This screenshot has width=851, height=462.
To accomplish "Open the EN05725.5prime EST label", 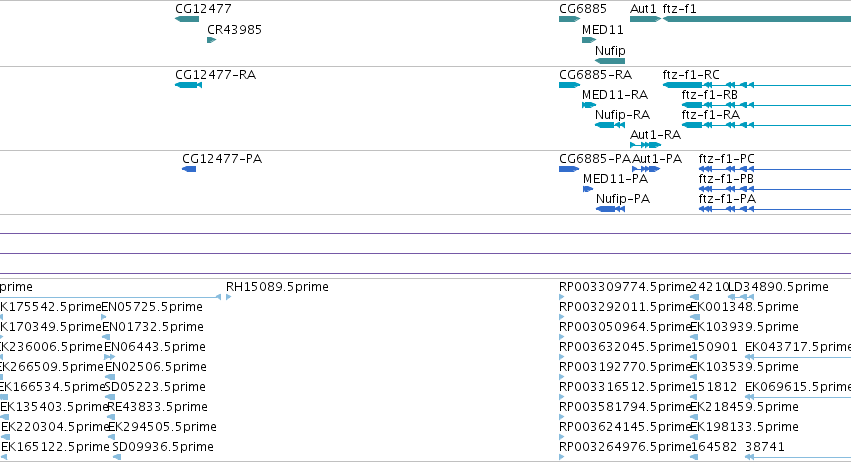I will (x=152, y=307).
